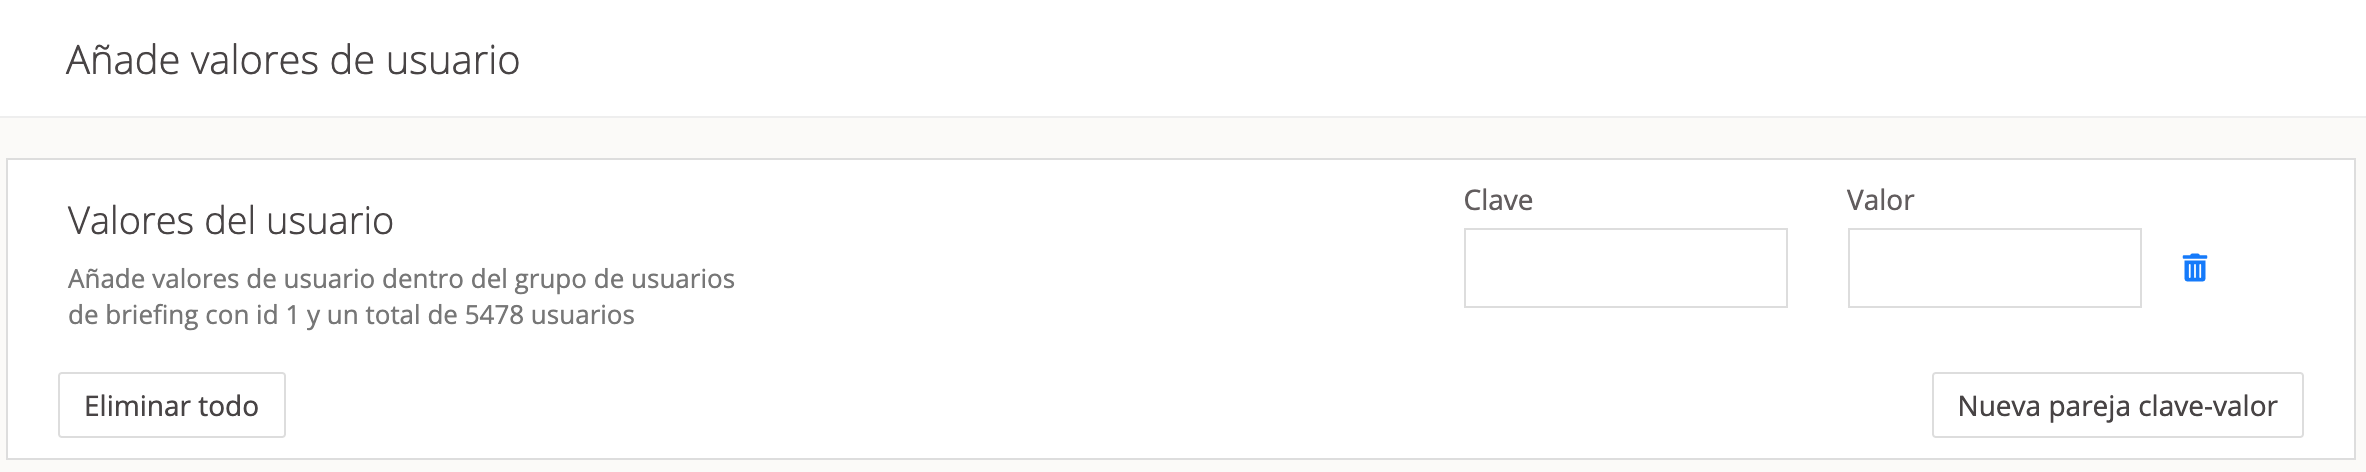Click "valores" in the large page title
This screenshot has width=2366, height=472.
coord(255,61)
